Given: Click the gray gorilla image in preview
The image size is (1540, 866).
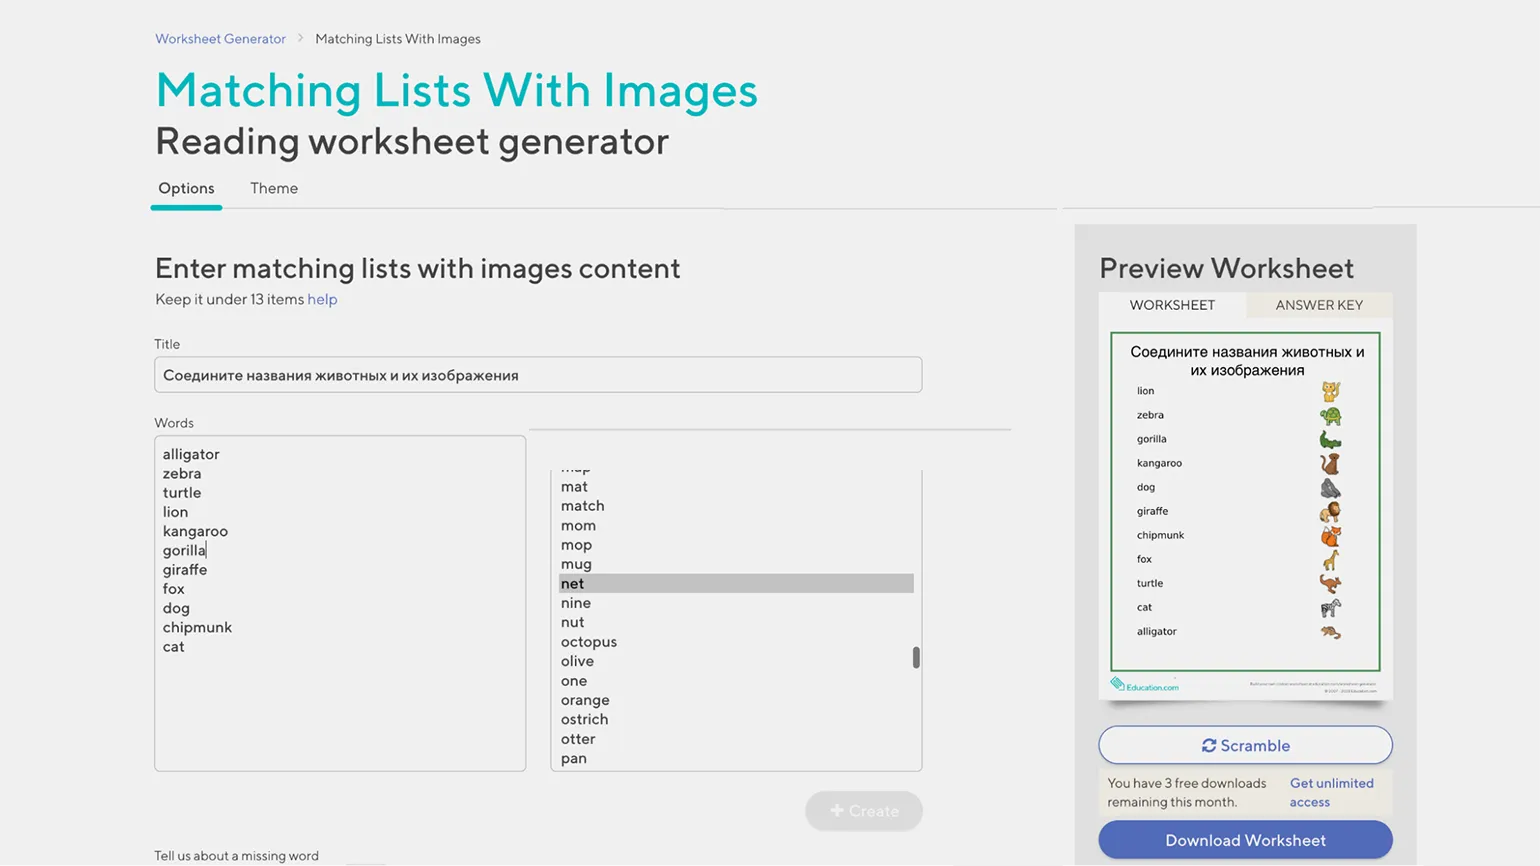Looking at the screenshot, I should [x=1330, y=488].
